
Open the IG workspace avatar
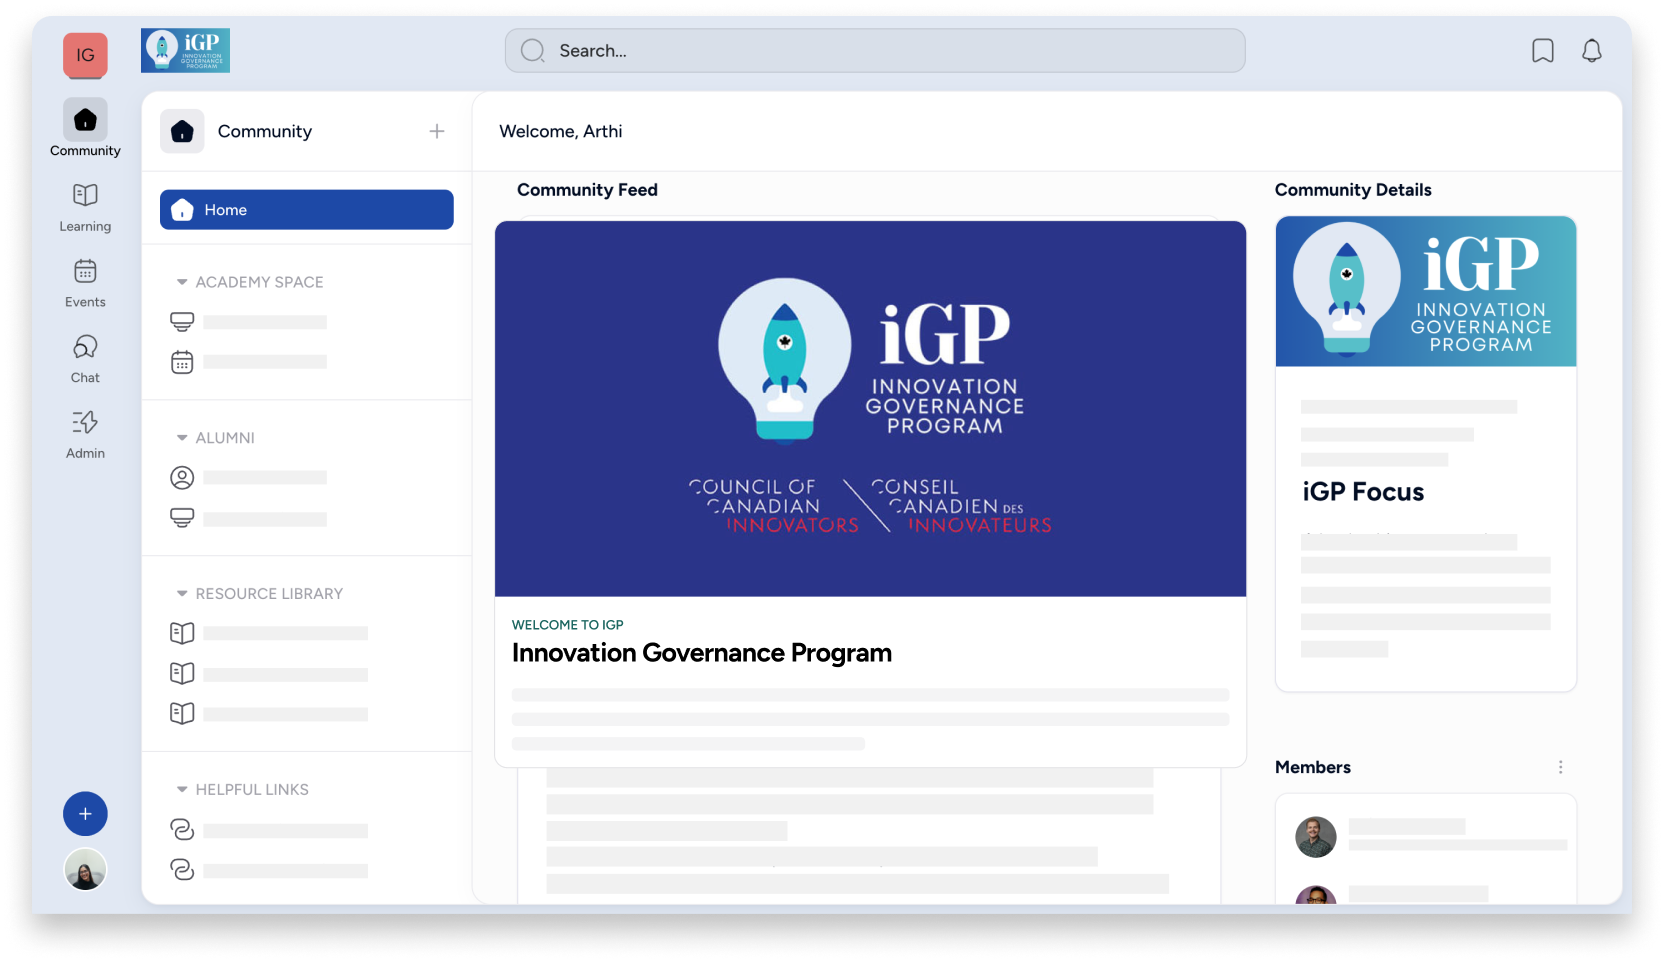tap(85, 55)
